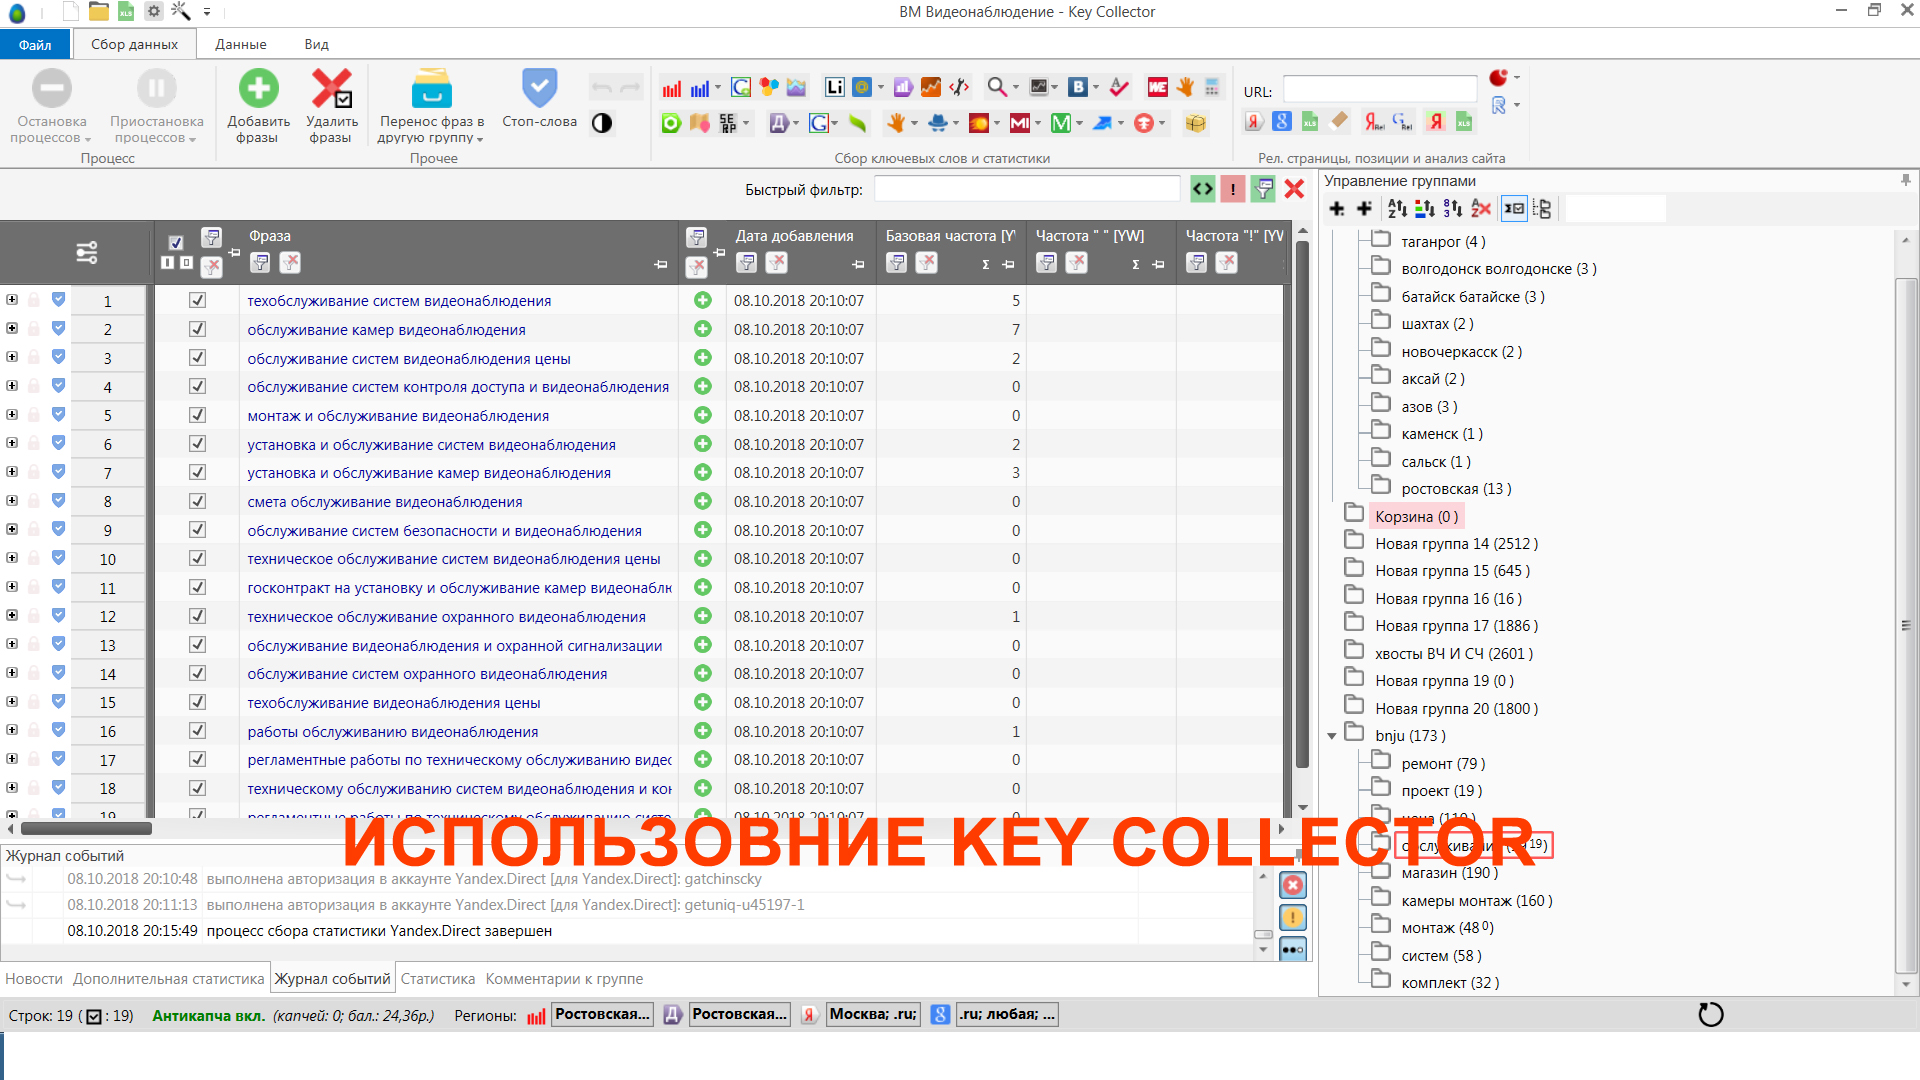
Task: Open the Новости bottom tab
Action: pos(34,979)
